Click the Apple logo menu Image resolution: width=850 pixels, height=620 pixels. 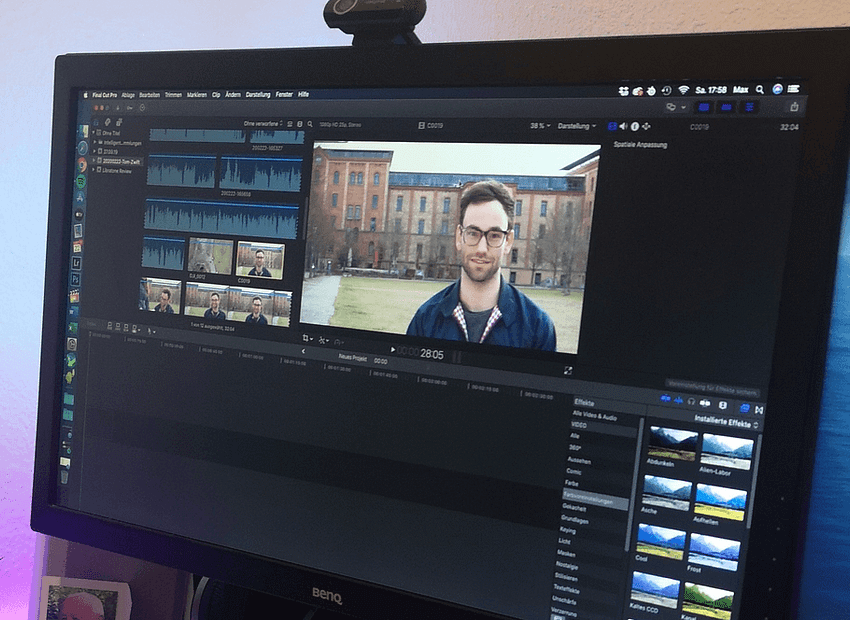coord(85,95)
